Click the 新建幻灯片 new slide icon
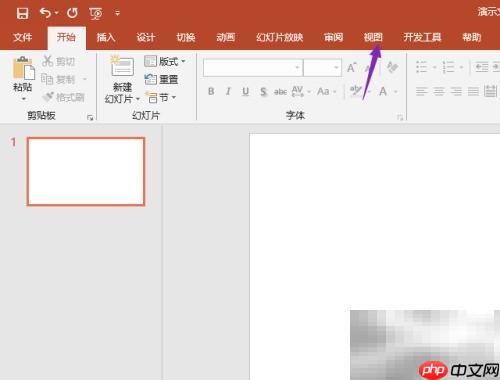The image size is (500, 380). point(122,66)
